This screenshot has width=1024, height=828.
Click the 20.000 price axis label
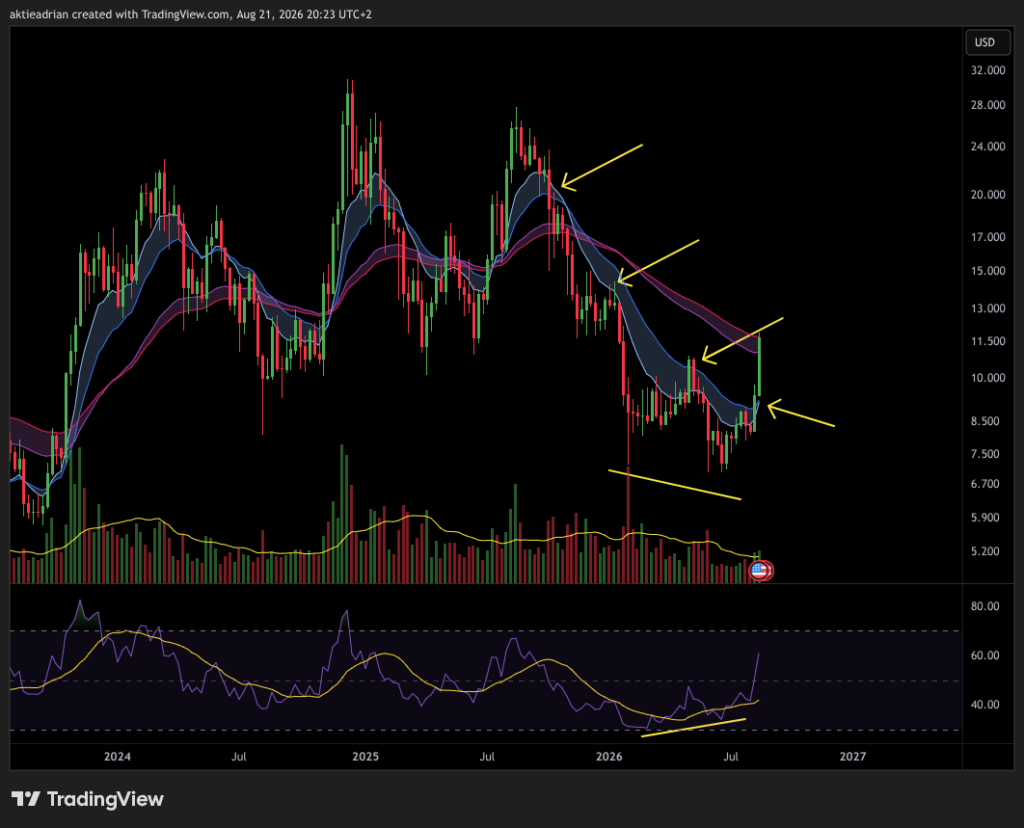[987, 195]
